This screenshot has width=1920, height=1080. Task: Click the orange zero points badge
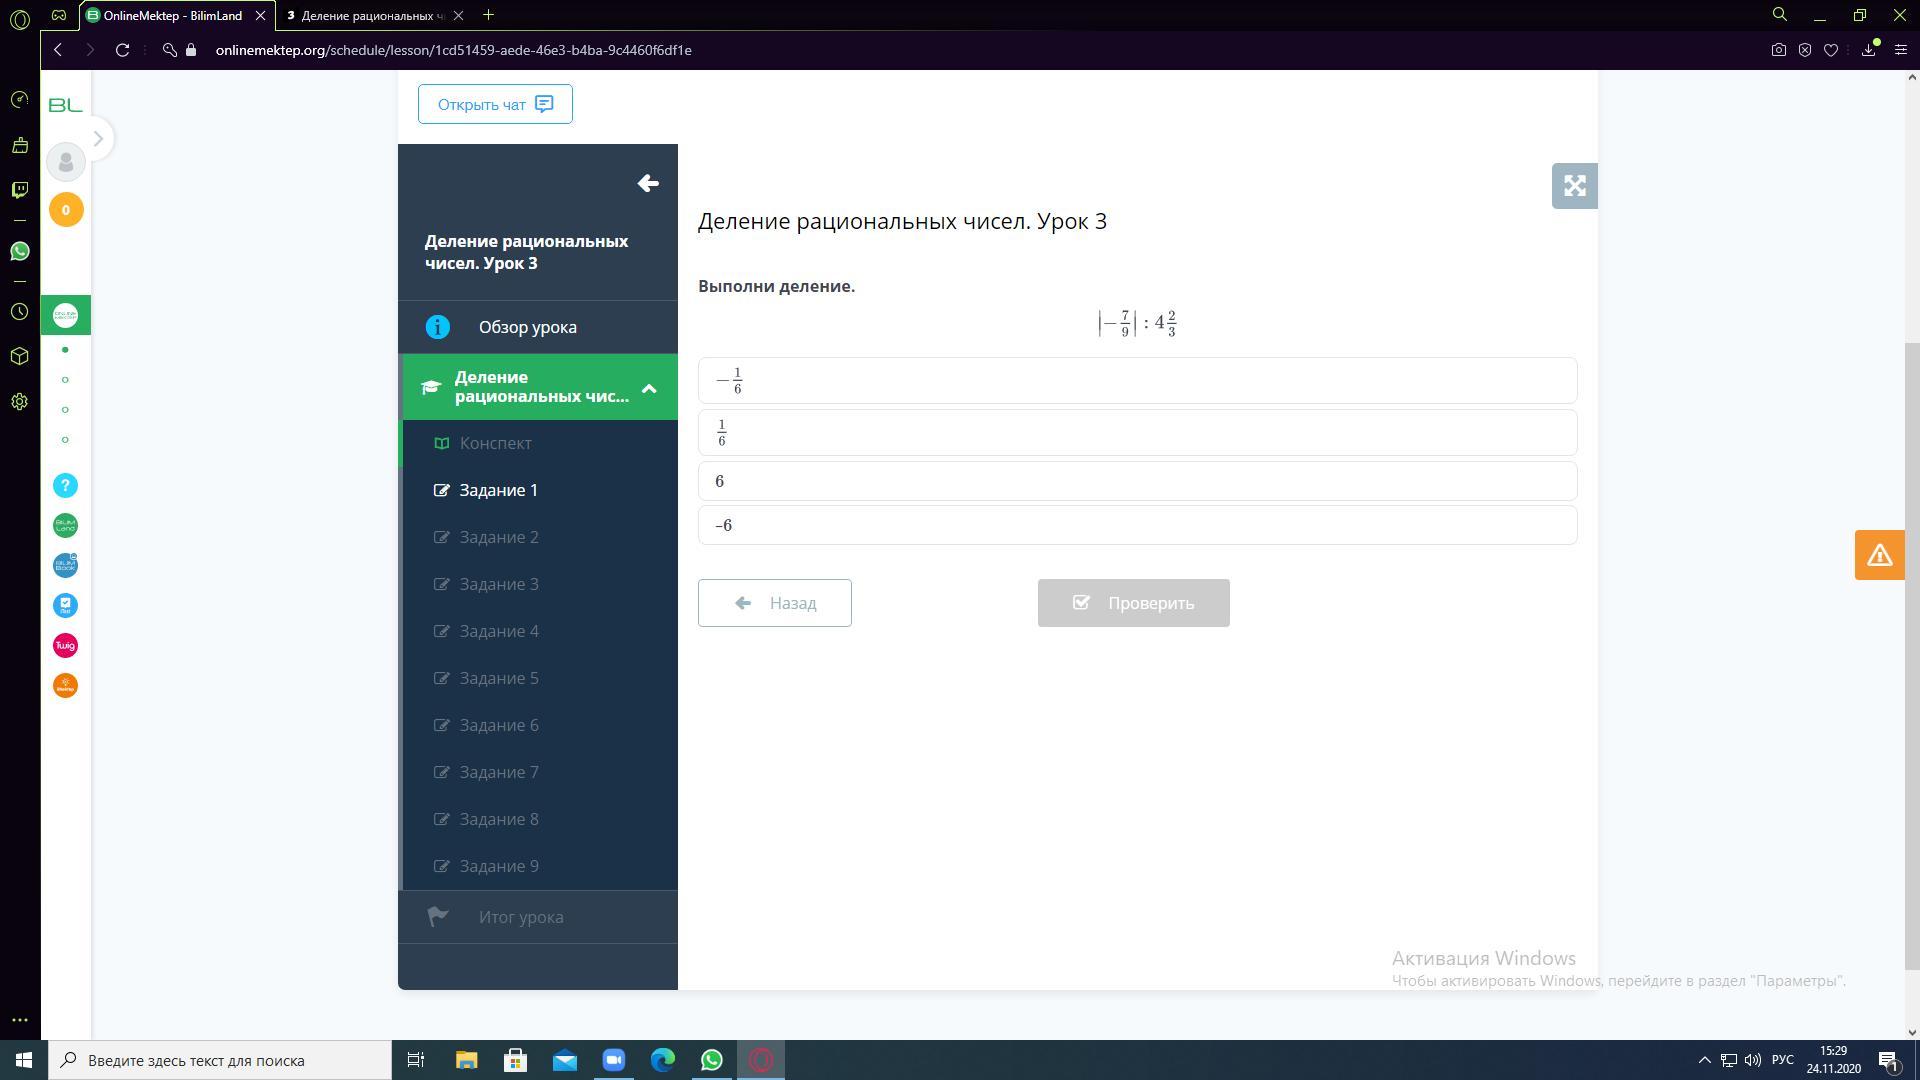pos(66,210)
